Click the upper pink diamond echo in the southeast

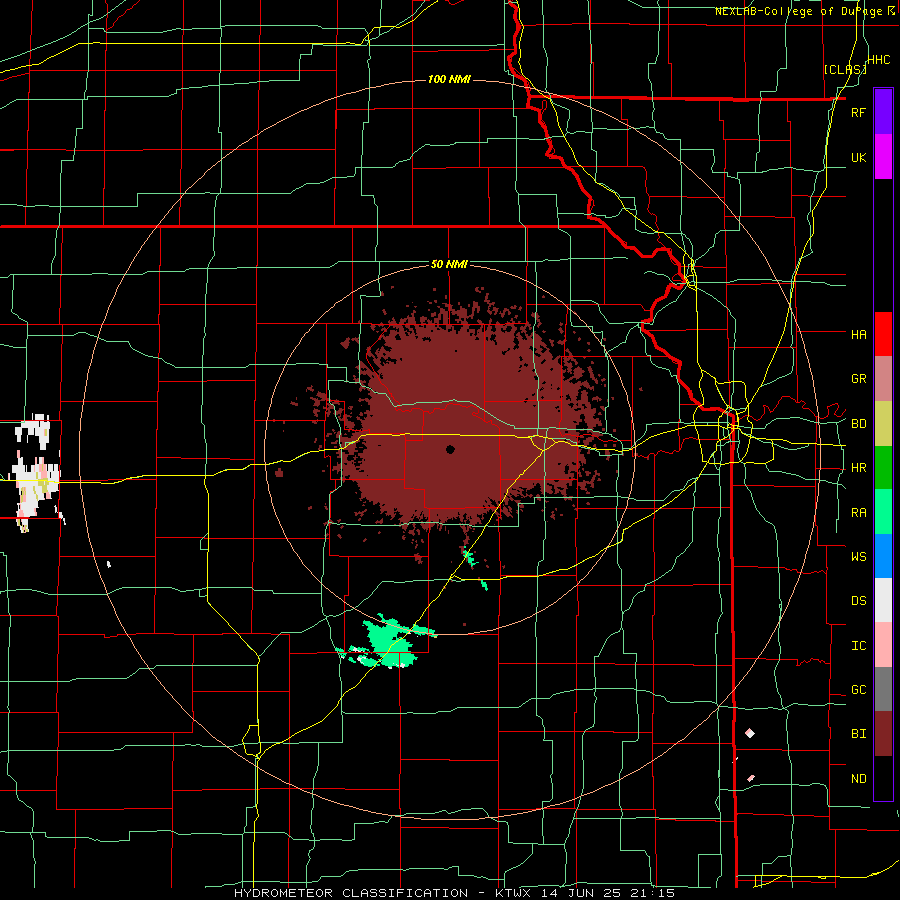(750, 733)
